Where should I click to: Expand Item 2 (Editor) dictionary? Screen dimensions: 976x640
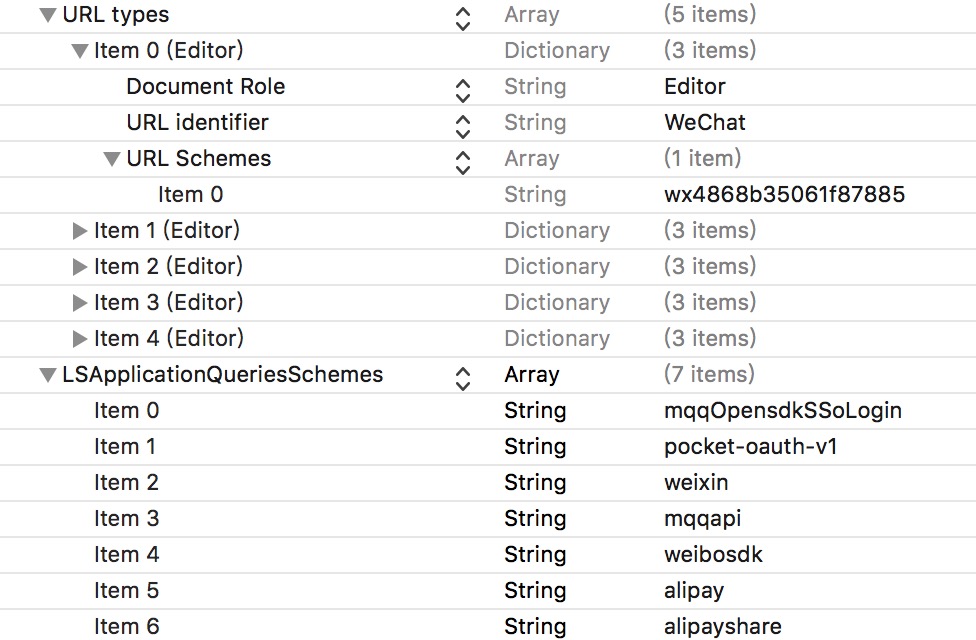[80, 267]
